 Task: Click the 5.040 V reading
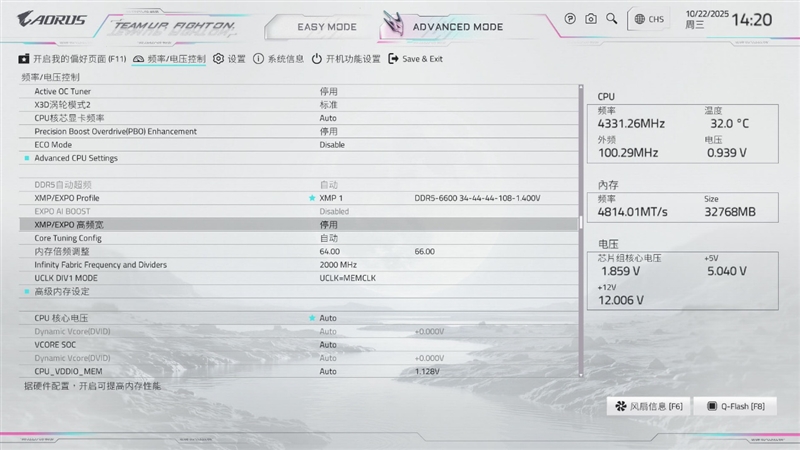click(727, 271)
